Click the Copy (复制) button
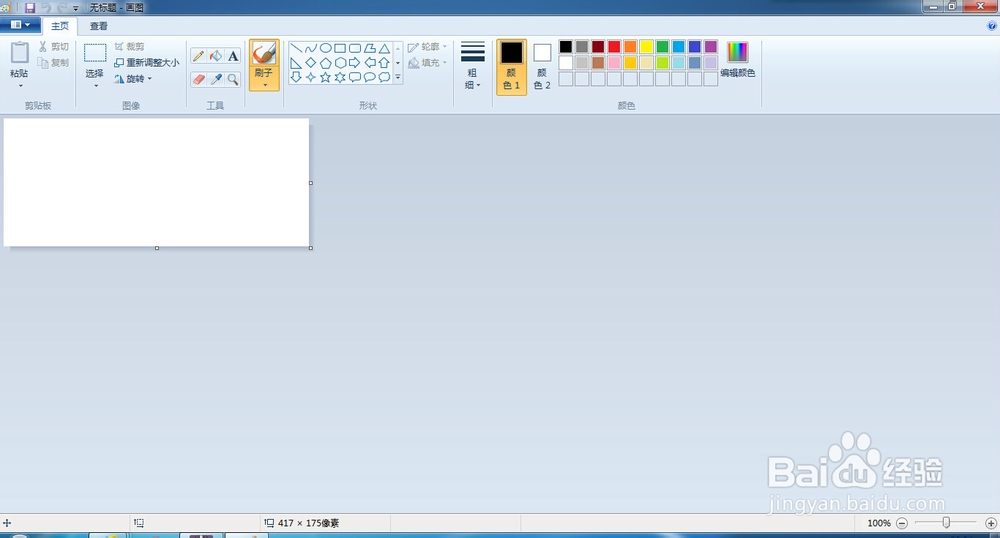 pyautogui.click(x=54, y=62)
